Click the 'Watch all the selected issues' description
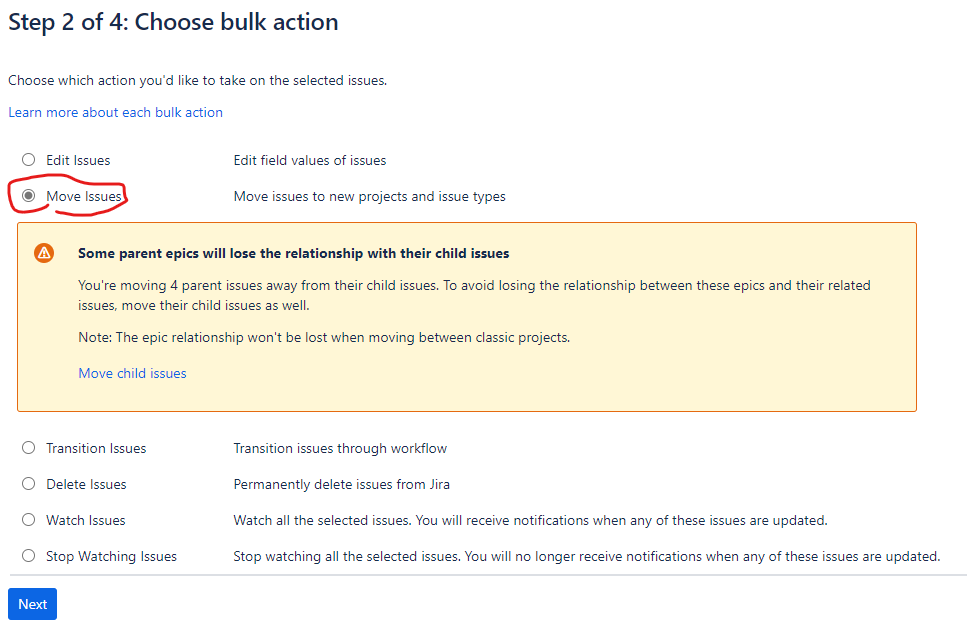This screenshot has width=967, height=627. (530, 520)
